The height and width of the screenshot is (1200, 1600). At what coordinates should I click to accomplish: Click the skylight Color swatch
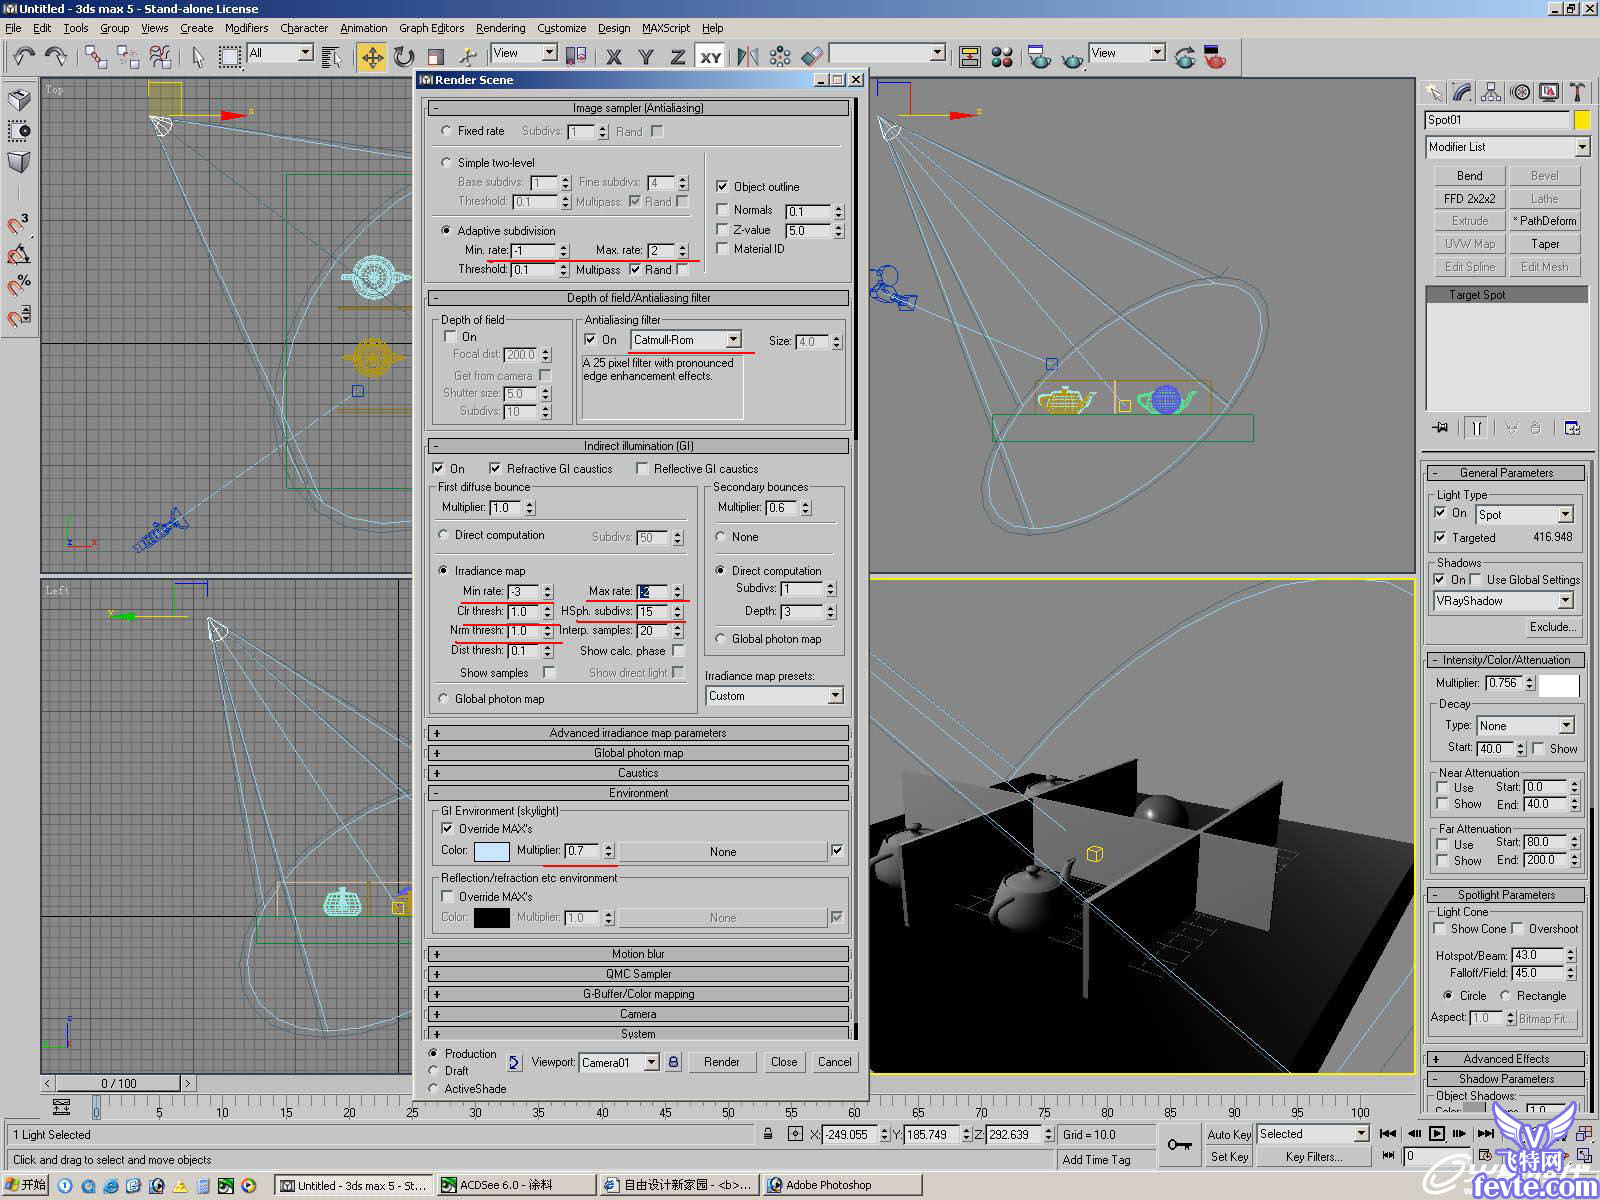click(490, 851)
